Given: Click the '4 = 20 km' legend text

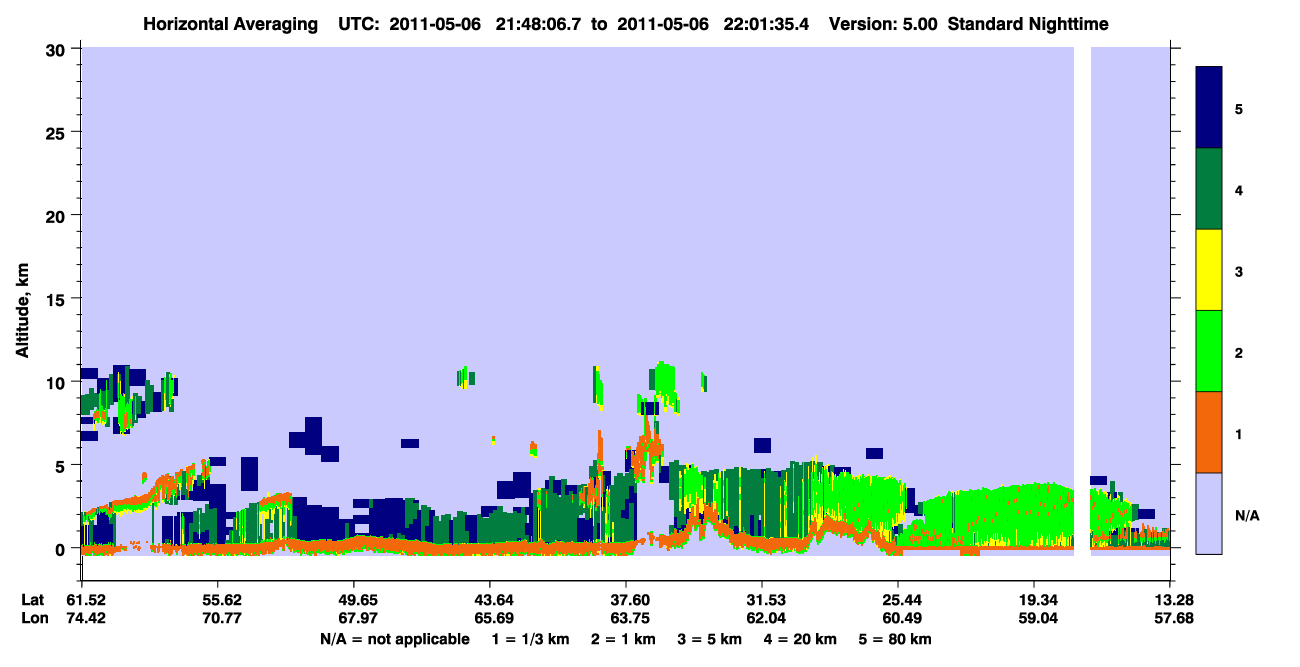Looking at the screenshot, I should coord(801,639).
